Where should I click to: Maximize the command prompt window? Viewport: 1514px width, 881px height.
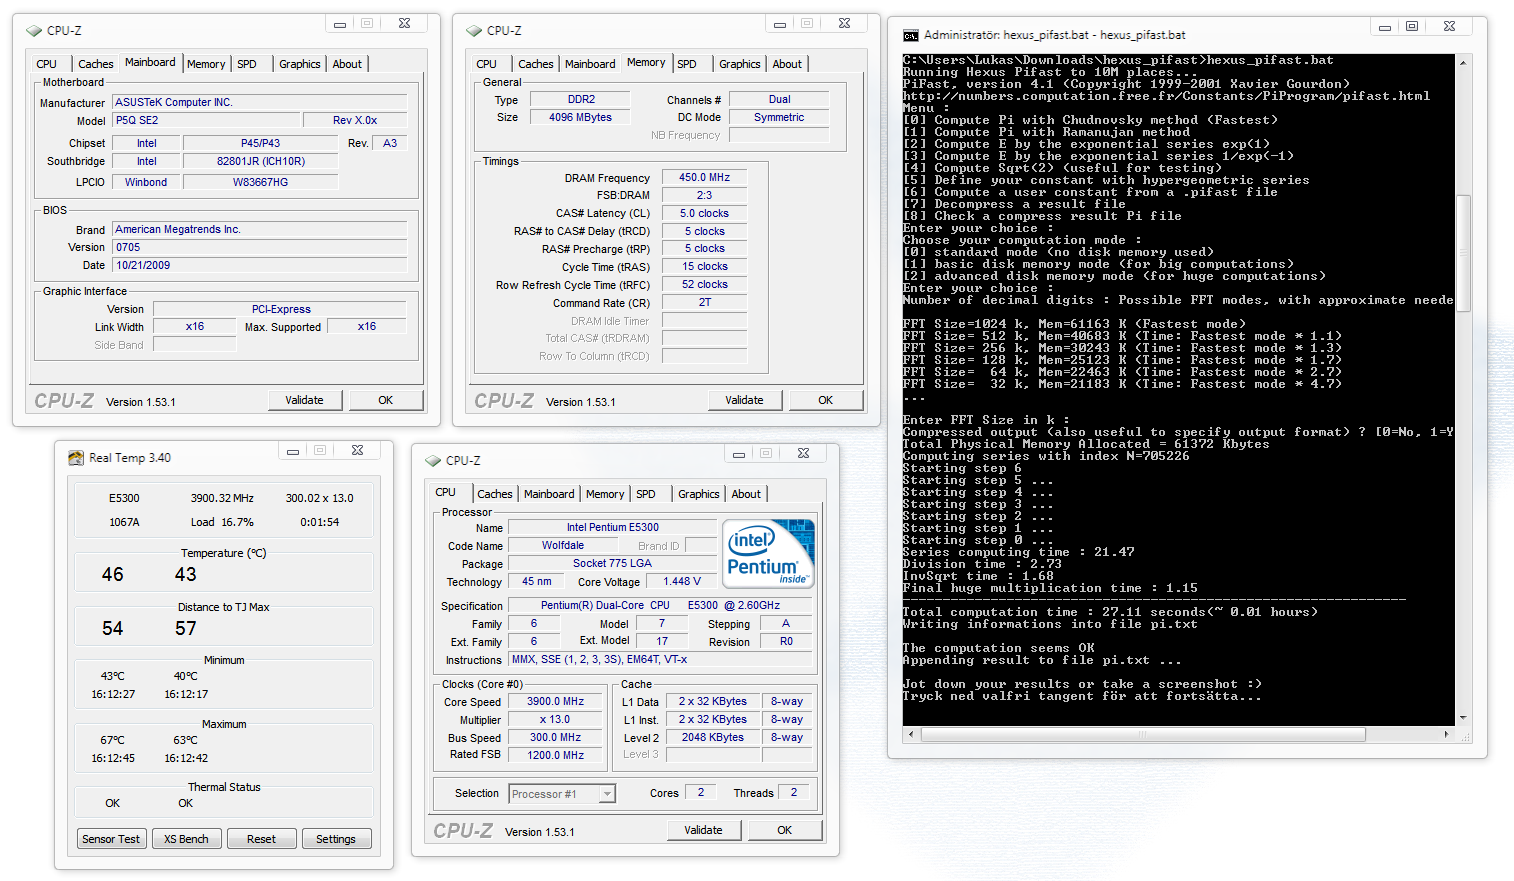[x=1412, y=27]
